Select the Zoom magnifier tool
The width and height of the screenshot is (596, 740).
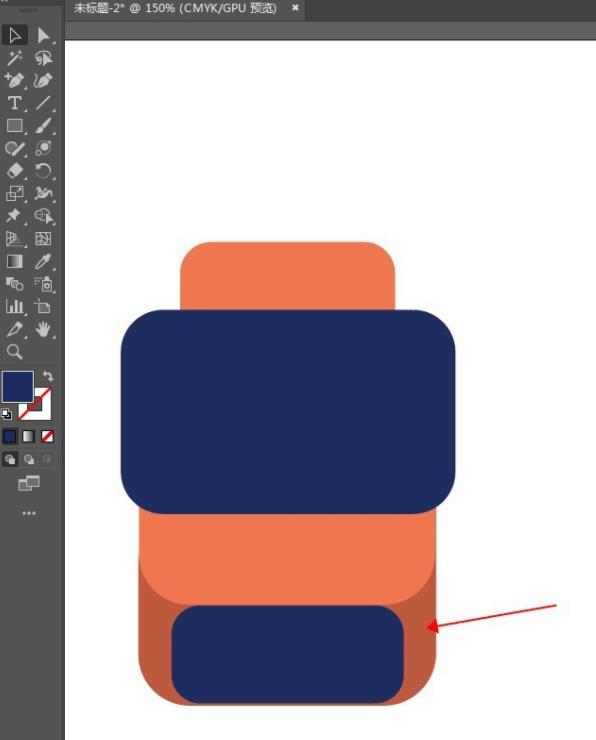tap(14, 352)
